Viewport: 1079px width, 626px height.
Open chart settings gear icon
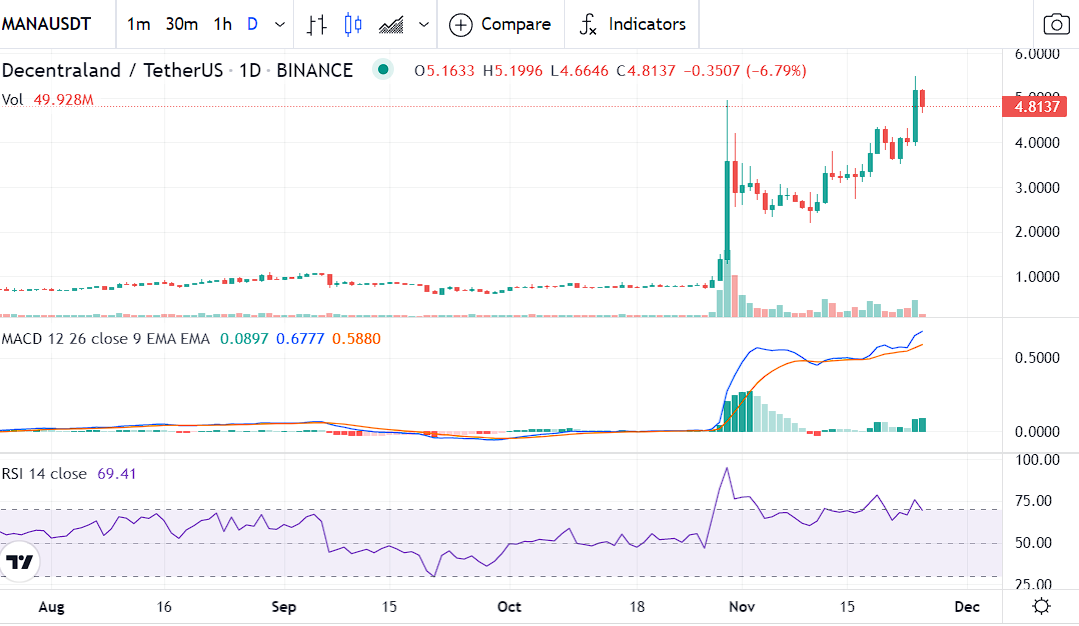1041,606
